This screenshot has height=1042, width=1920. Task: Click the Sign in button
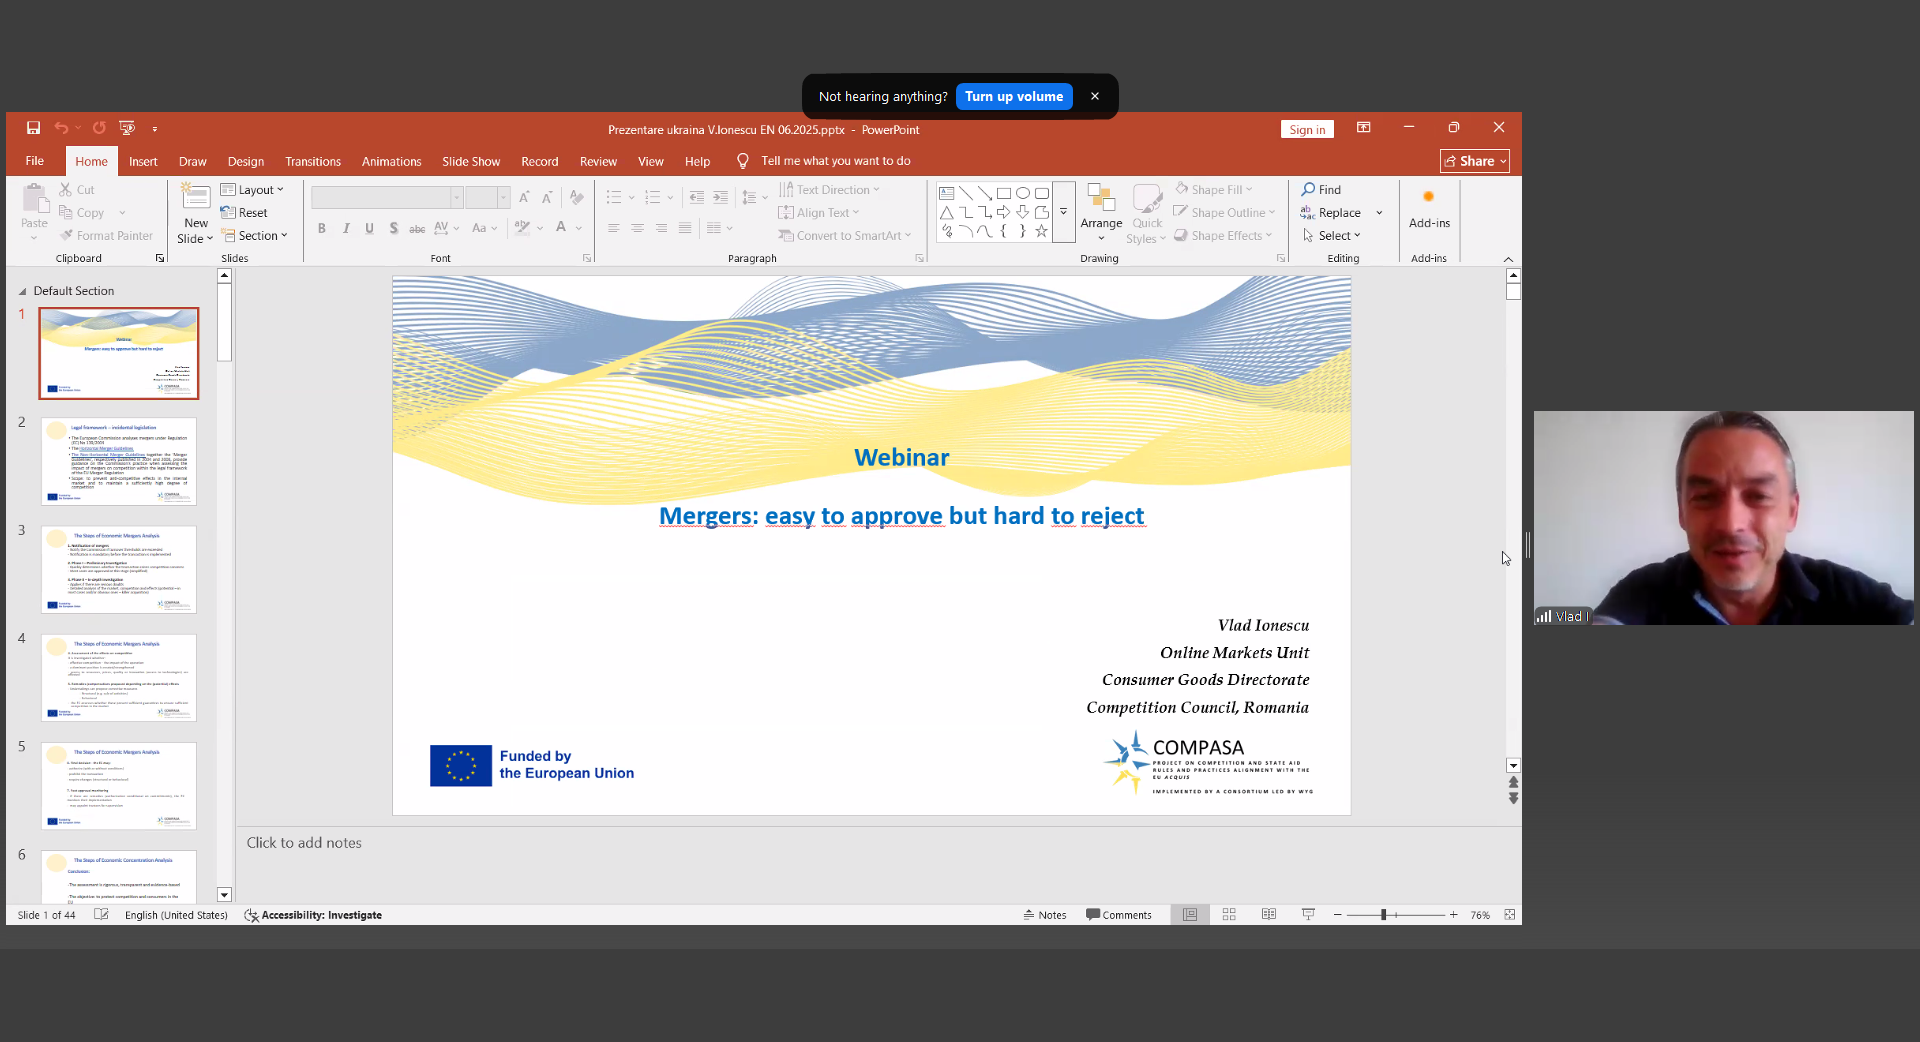pyautogui.click(x=1306, y=129)
